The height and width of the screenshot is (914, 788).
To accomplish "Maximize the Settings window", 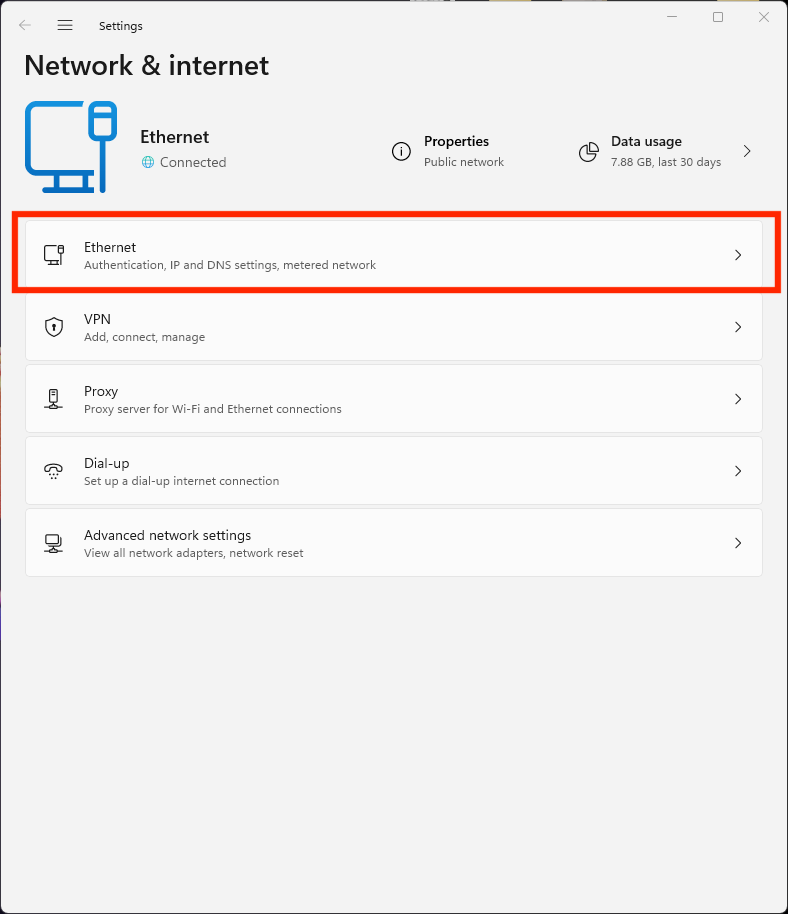I will 718,17.
